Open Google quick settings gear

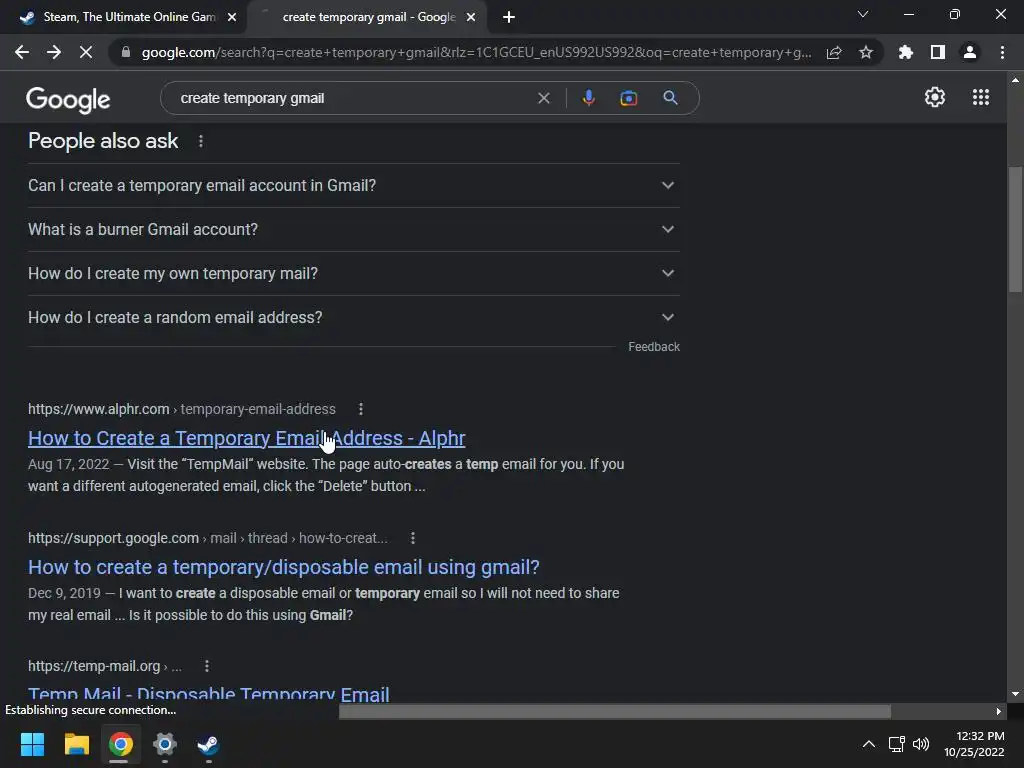pyautogui.click(x=935, y=97)
